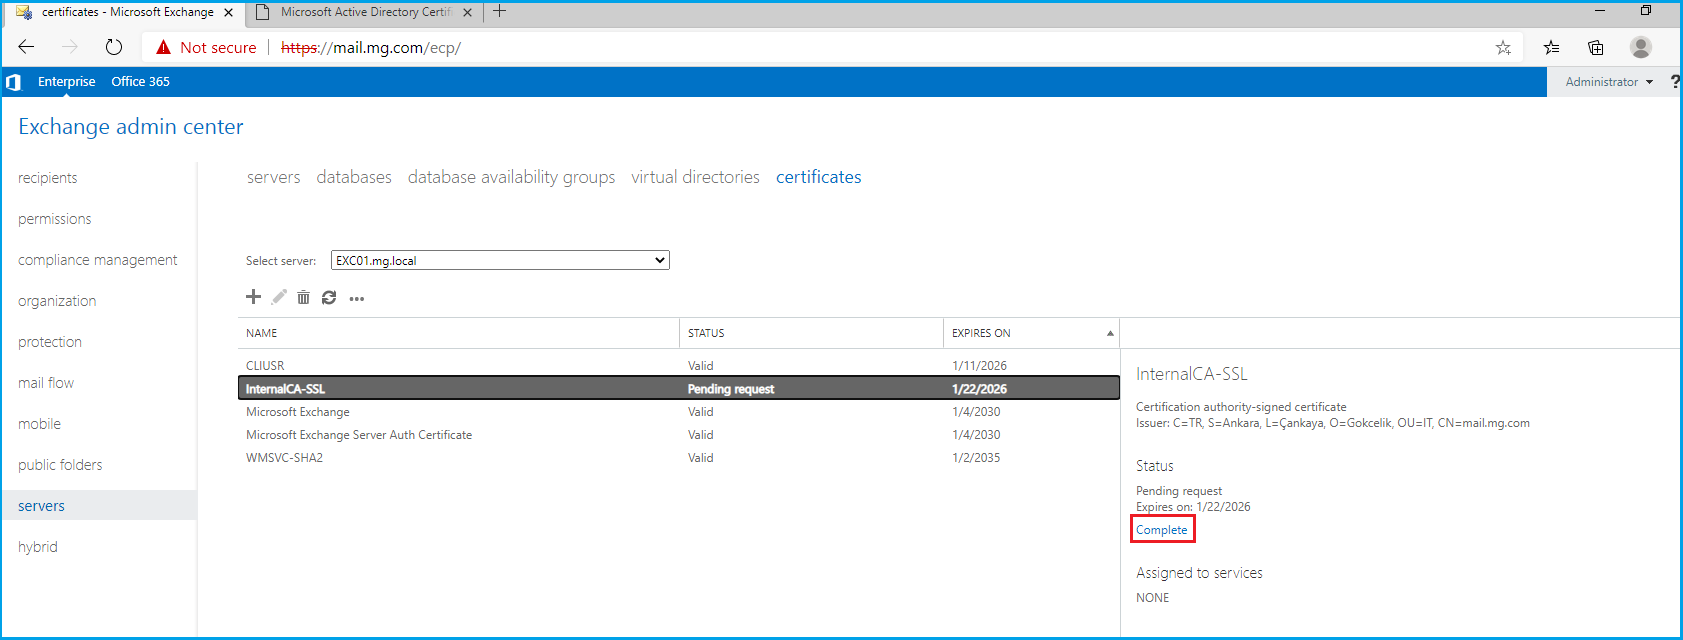Open the databases tab
Screen dimensions: 1683x640
[354, 177]
